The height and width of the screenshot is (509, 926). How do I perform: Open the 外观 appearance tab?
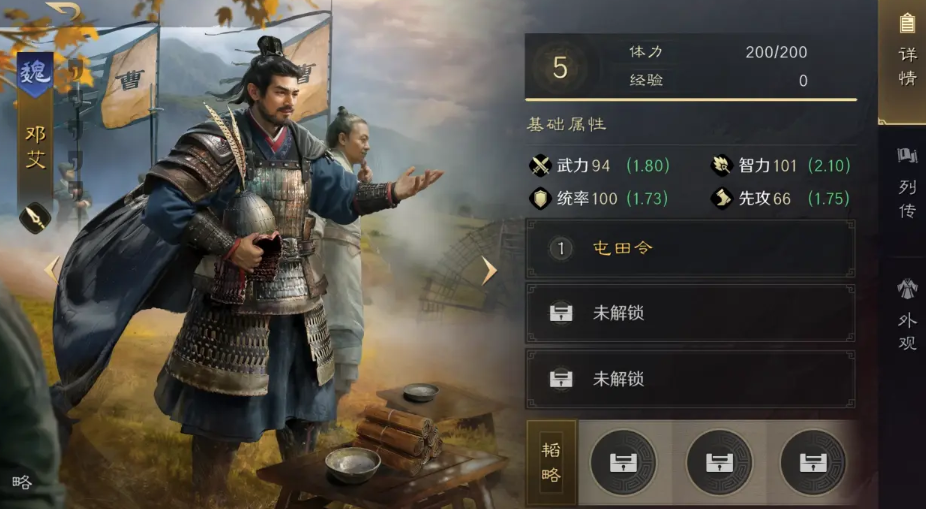pyautogui.click(x=907, y=314)
